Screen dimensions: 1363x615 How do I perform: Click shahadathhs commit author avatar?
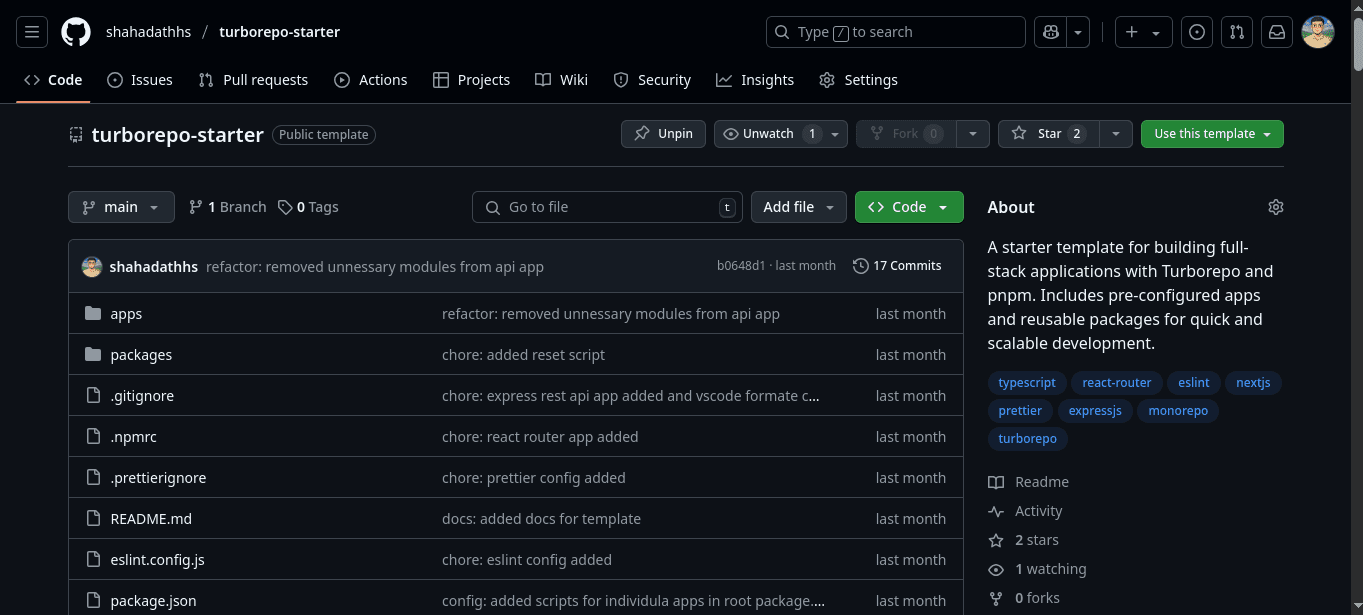coord(92,266)
